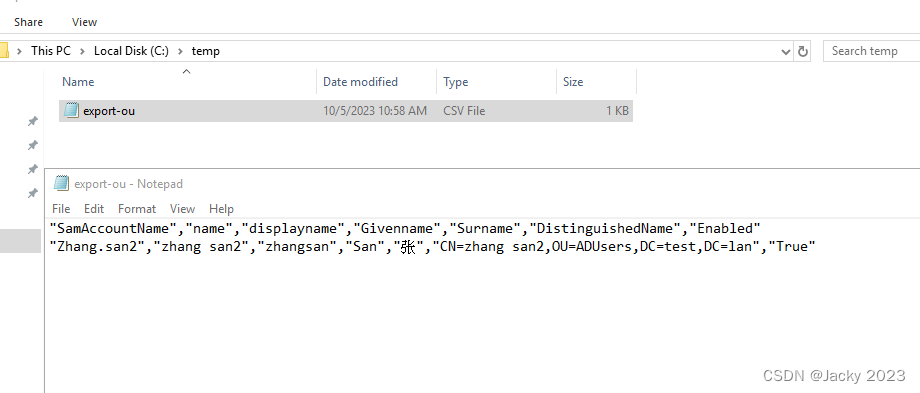Screen dimensions: 920x393
Task: Select the export-ou CSV file icon
Action: click(71, 110)
